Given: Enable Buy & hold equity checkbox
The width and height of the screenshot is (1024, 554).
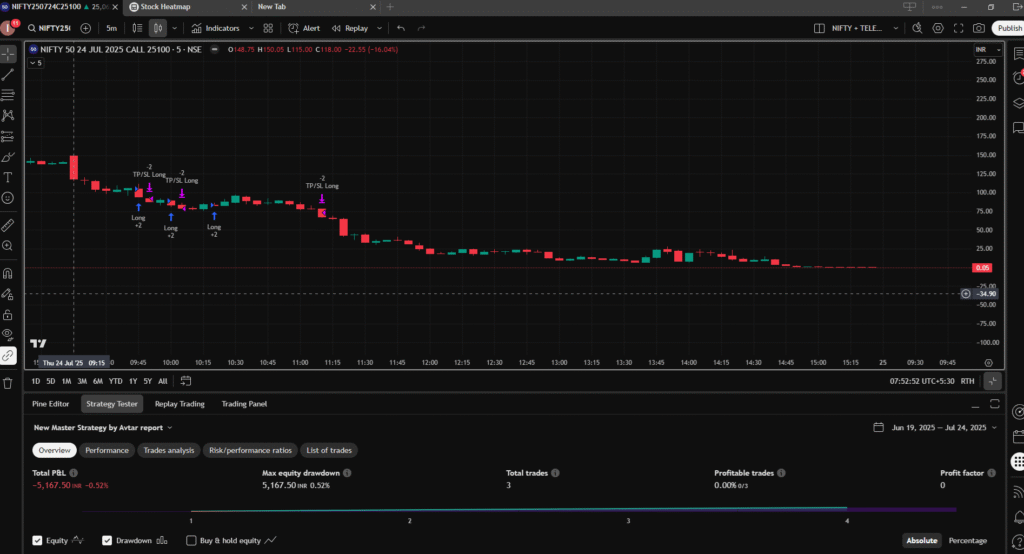Looking at the screenshot, I should tap(191, 540).
